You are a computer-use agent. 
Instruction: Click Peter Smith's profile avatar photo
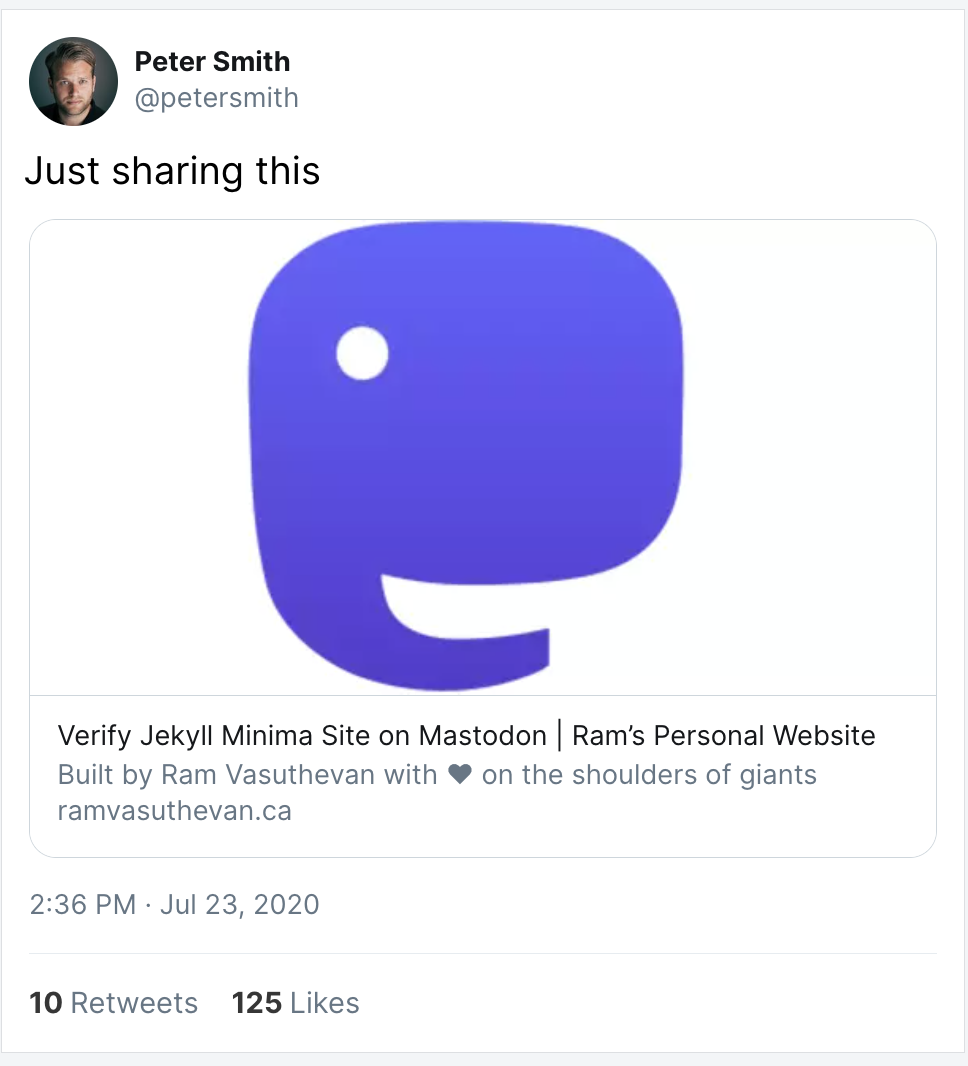pos(74,81)
